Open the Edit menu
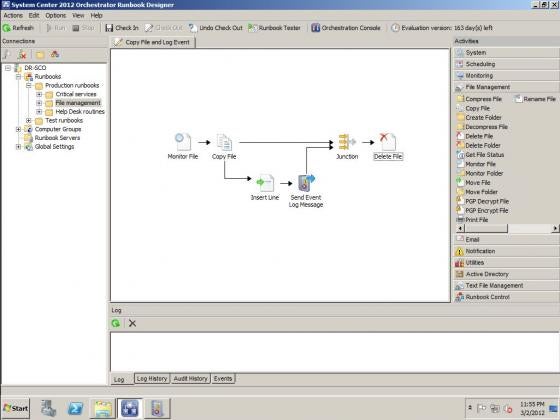Screen dimensions: 560x420 click(34, 15)
